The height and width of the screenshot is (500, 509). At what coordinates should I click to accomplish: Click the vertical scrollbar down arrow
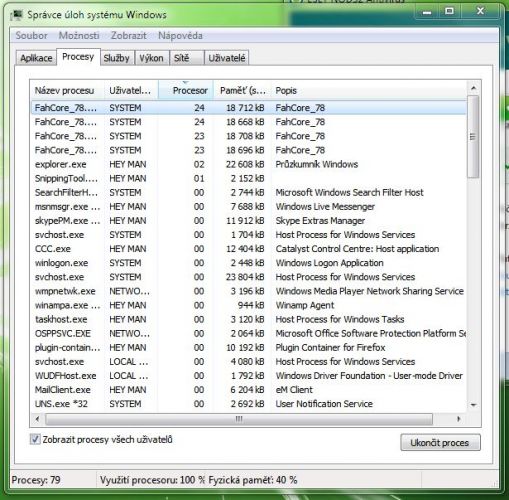[473, 405]
